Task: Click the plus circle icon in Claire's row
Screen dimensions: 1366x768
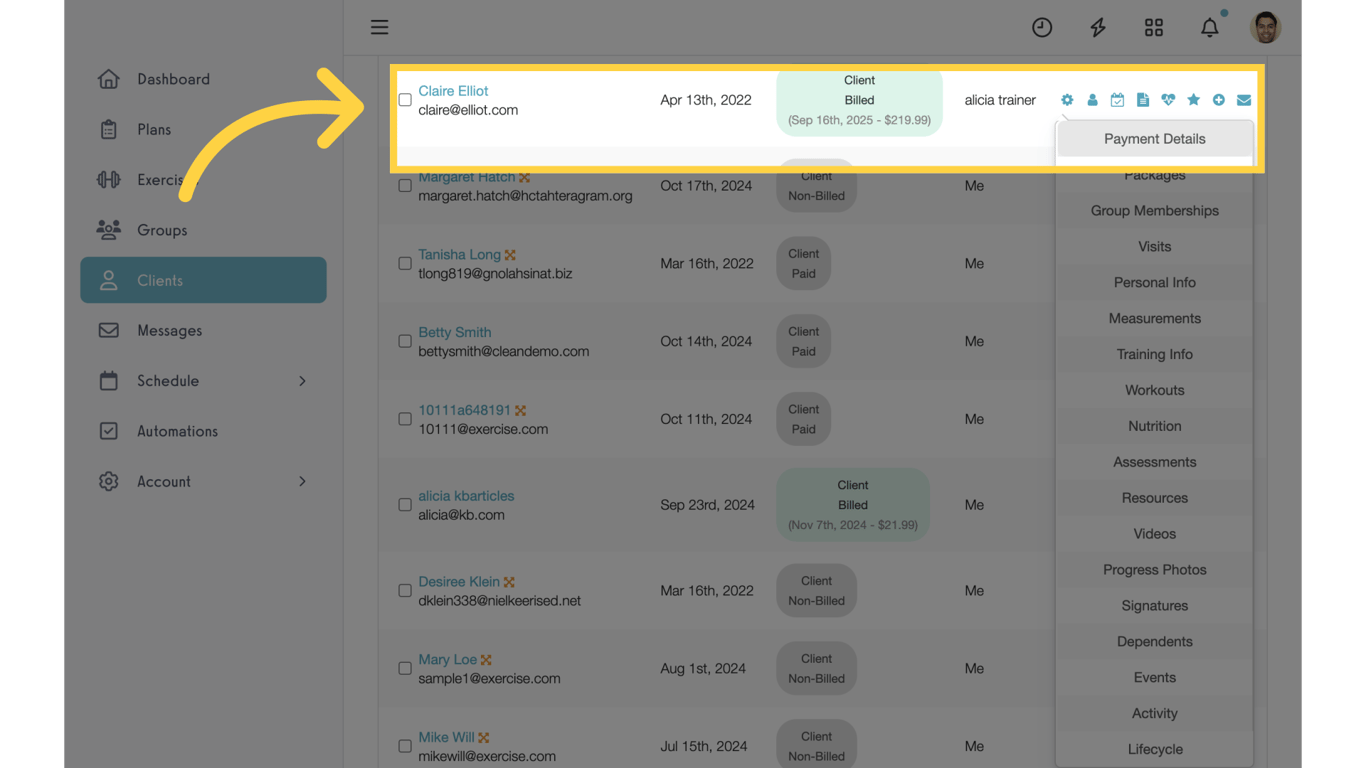Action: (x=1219, y=100)
